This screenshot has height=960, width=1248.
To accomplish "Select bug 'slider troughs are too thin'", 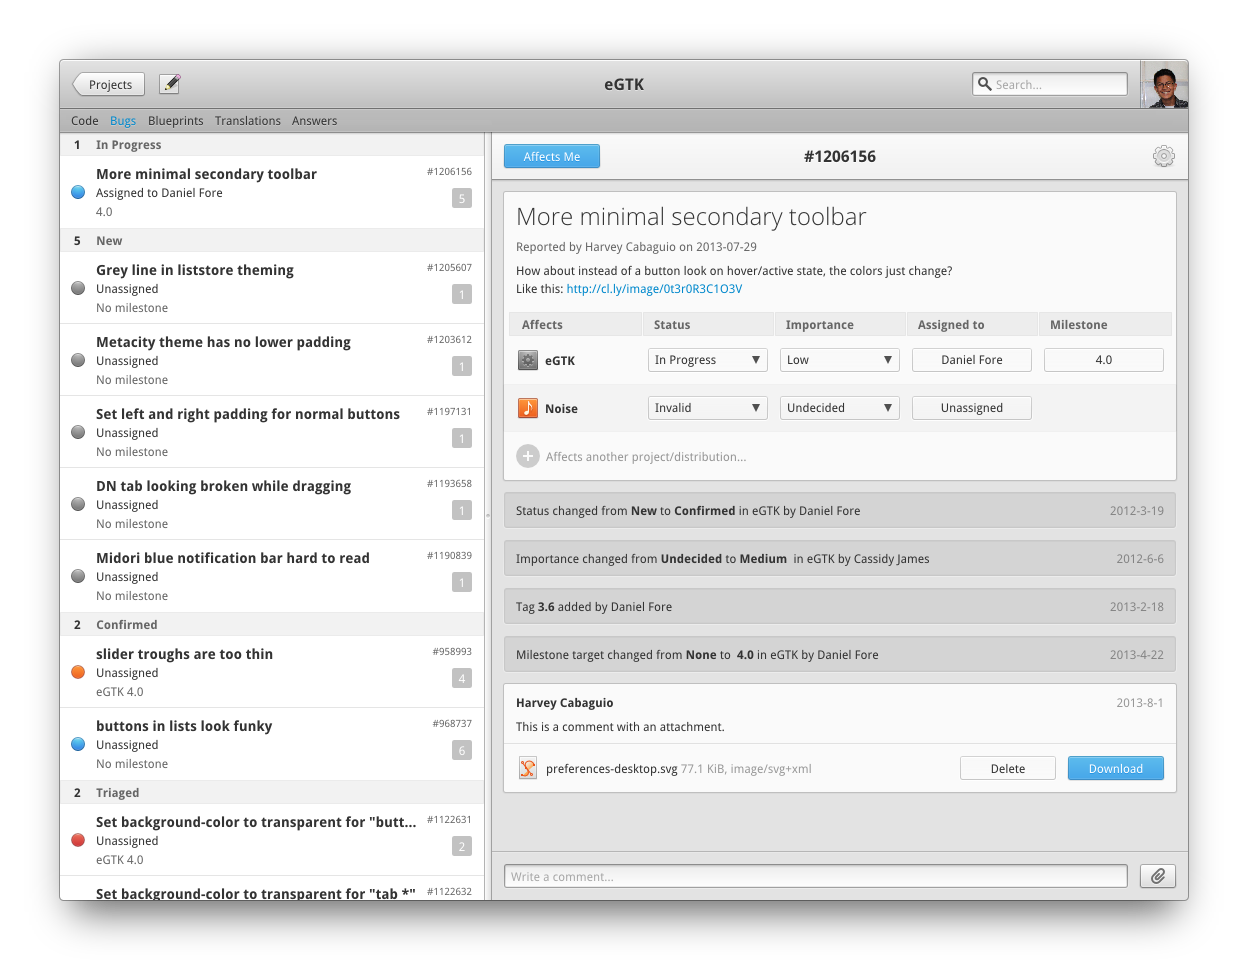I will 272,672.
